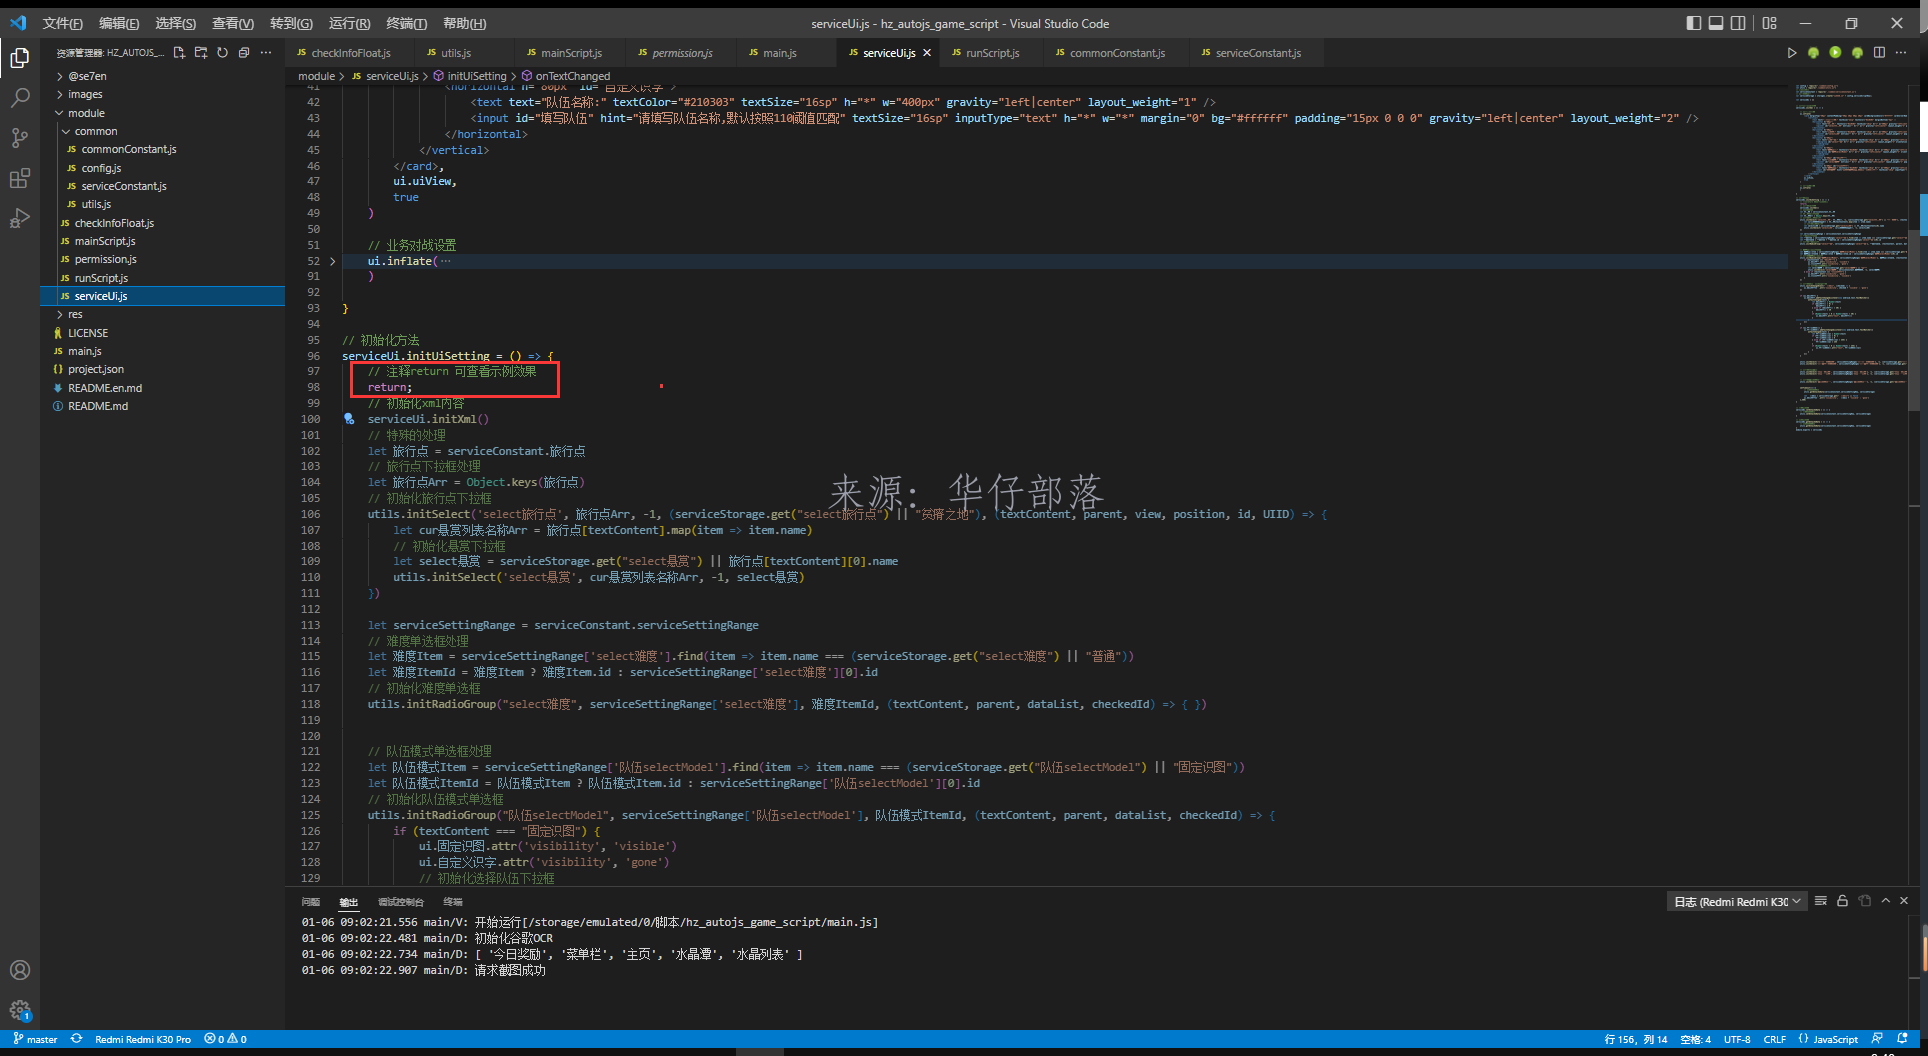This screenshot has height=1056, width=1928.
Task: Switch to the serviceConstant.js editor tab
Action: (1258, 53)
